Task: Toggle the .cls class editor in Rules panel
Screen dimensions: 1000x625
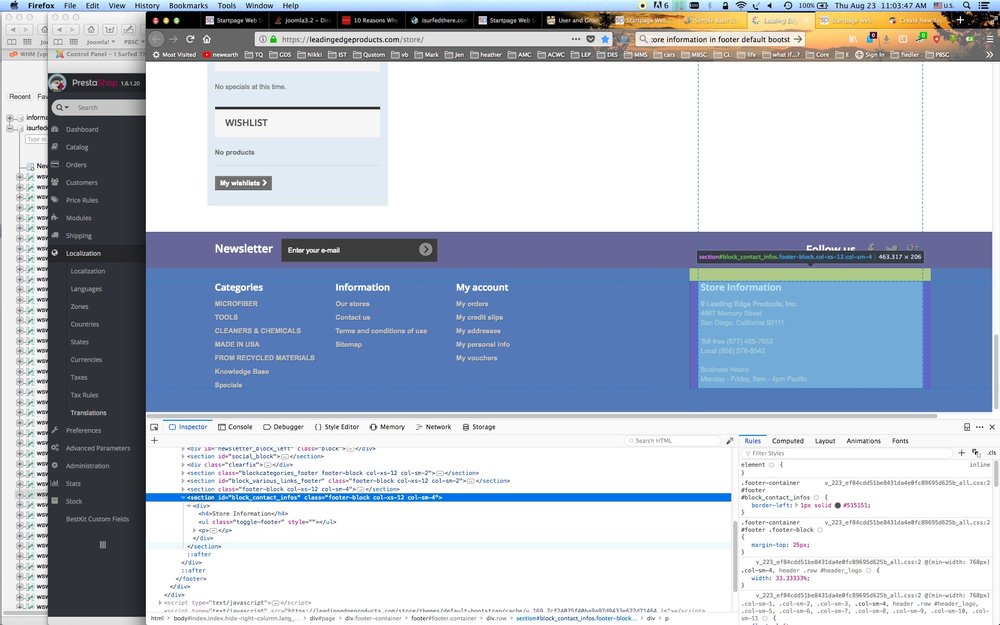Action: 991,453
